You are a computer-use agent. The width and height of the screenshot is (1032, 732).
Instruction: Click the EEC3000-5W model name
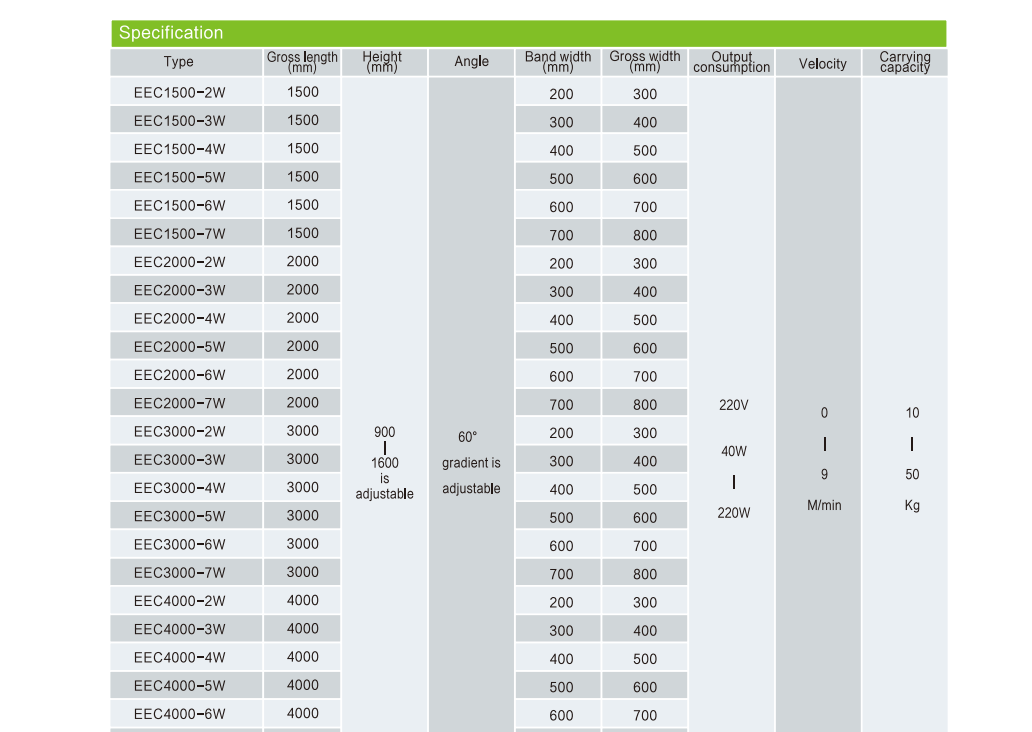180,517
